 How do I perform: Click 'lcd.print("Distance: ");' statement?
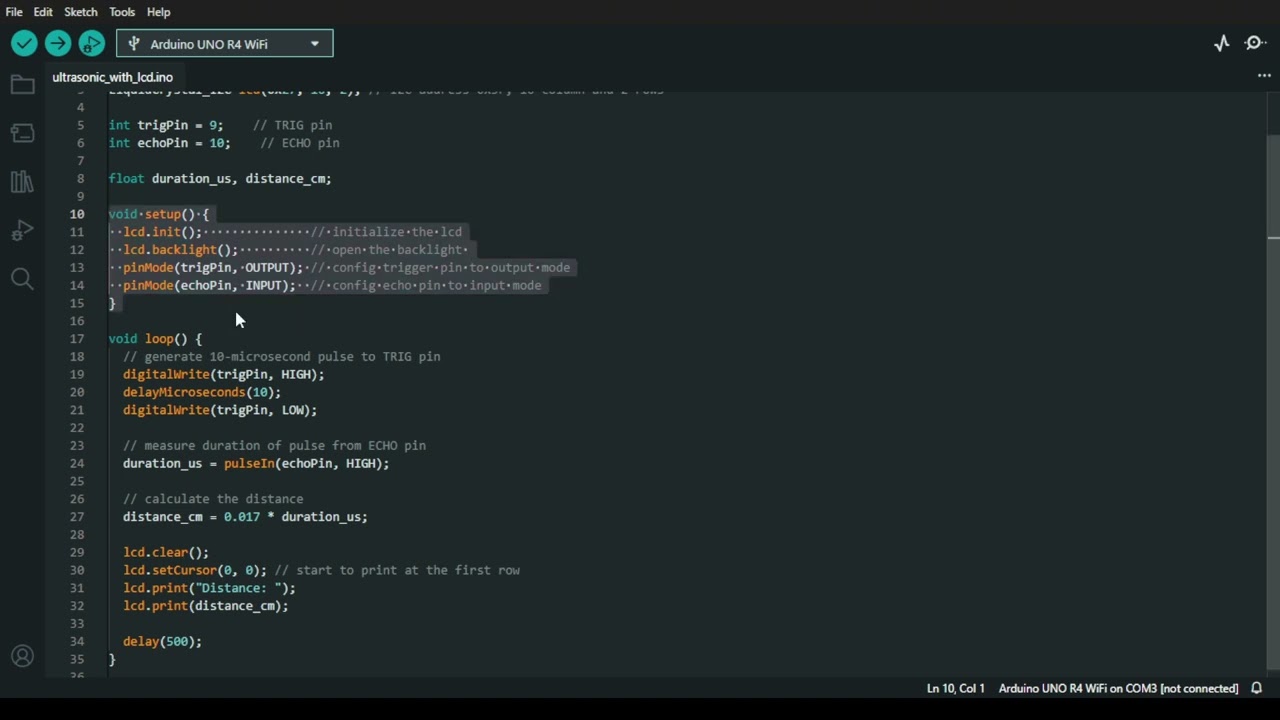(x=209, y=588)
